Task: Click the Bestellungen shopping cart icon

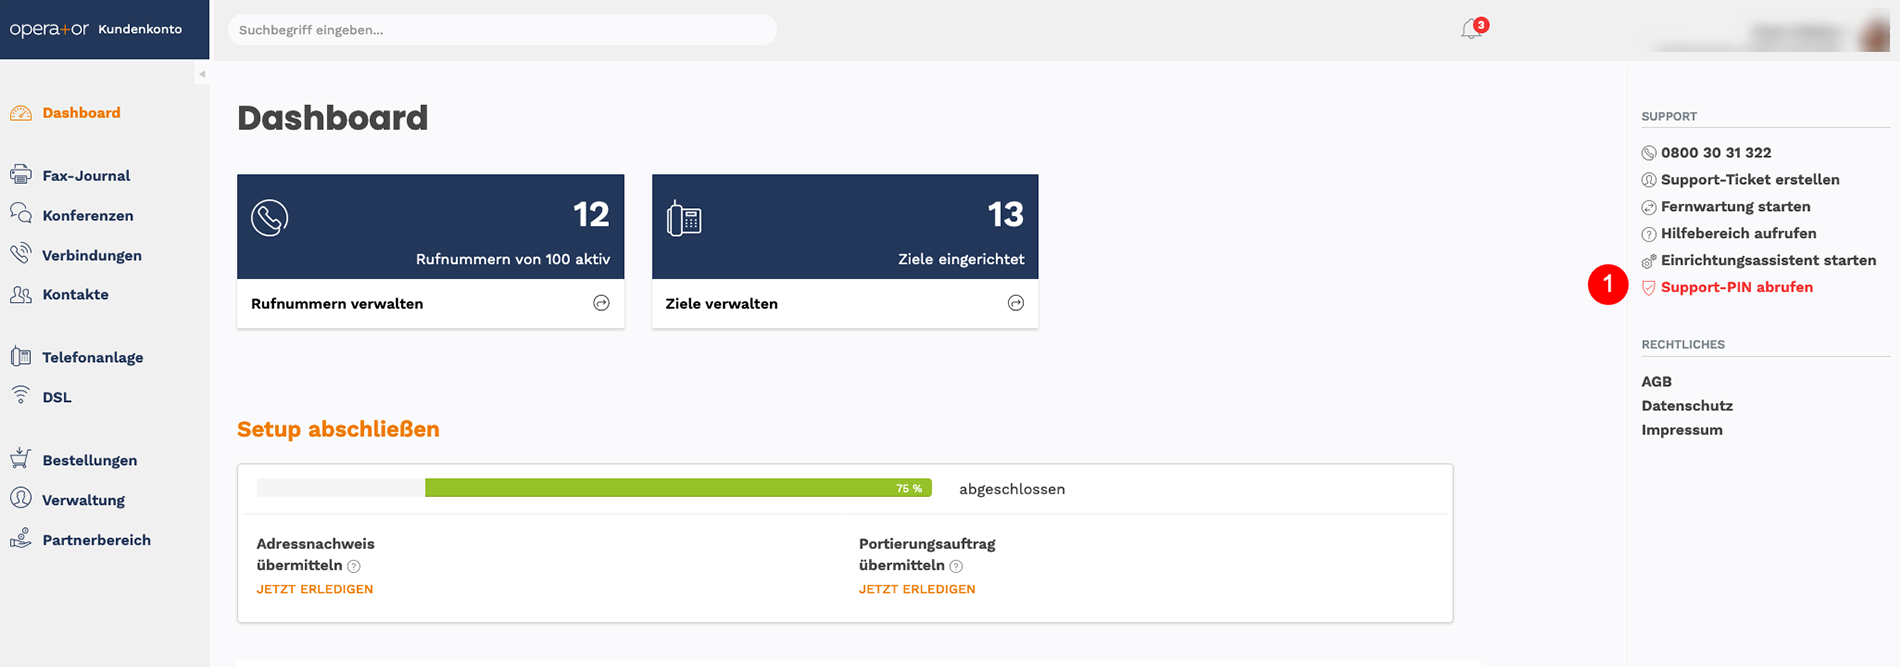Action: (x=21, y=459)
